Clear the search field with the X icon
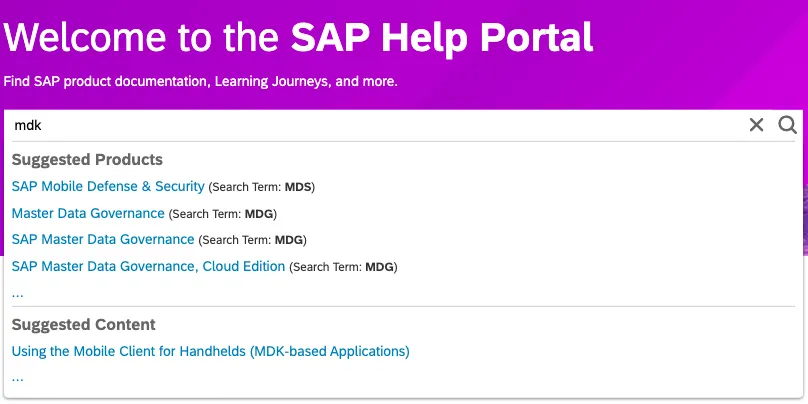Viewport: 808px width, 404px height. [756, 125]
